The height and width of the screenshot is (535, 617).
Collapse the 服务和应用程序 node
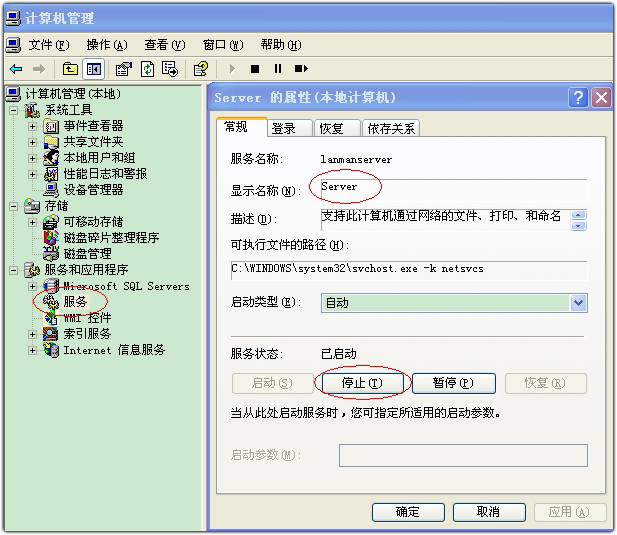pyautogui.click(x=13, y=270)
